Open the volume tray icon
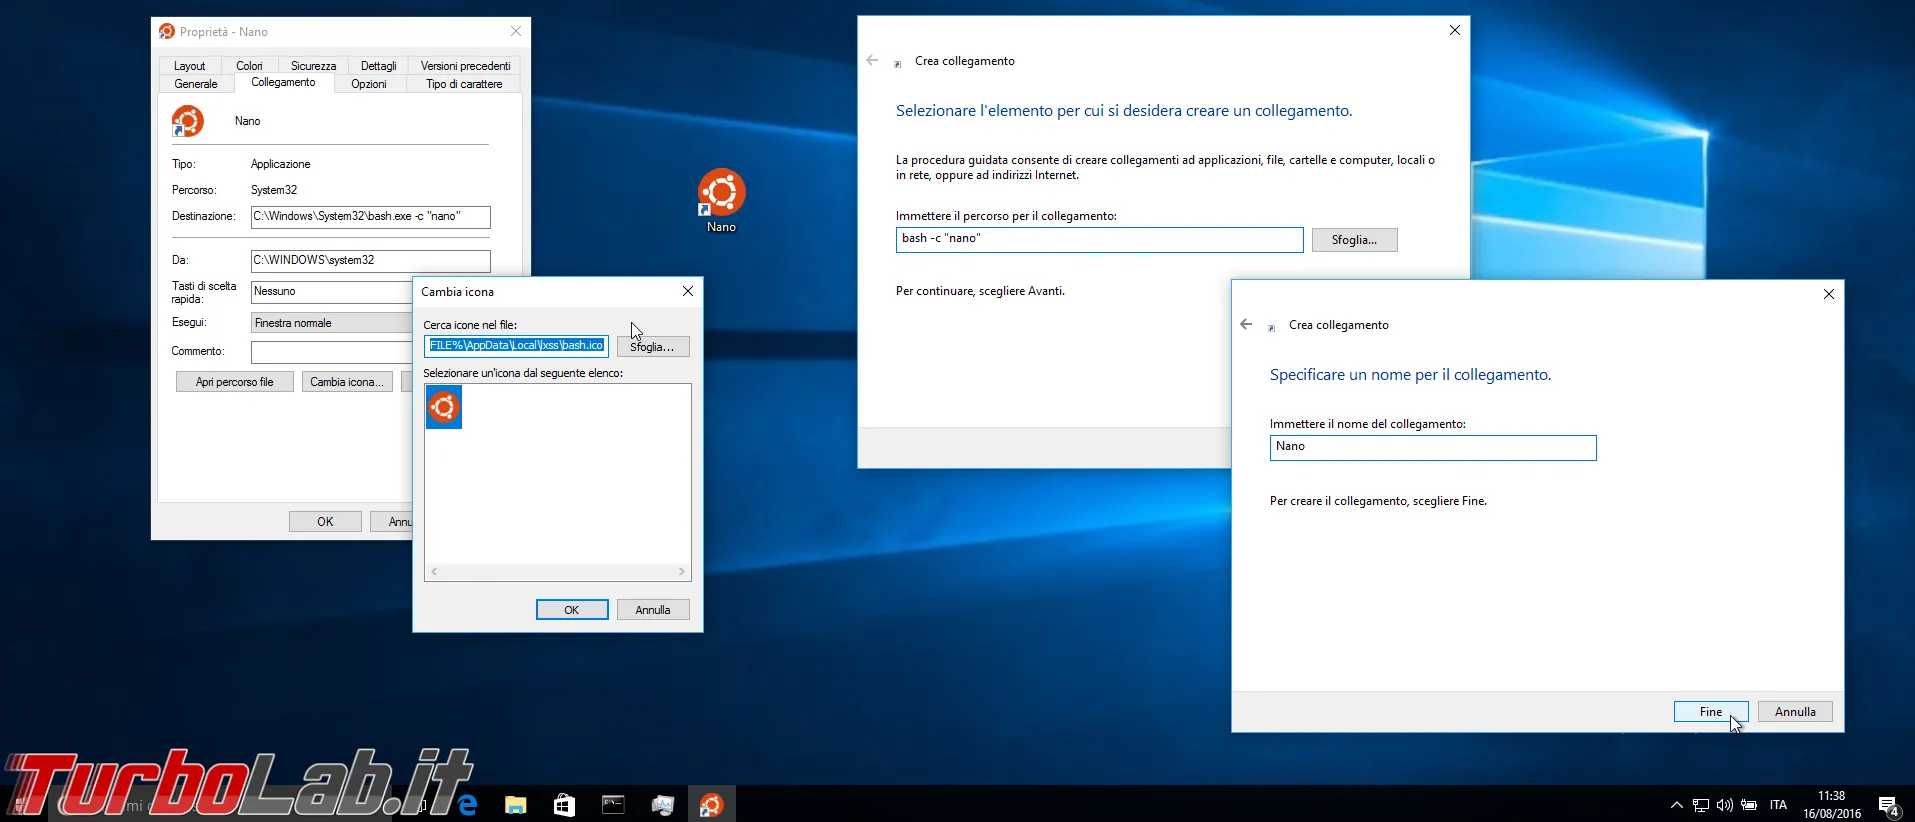This screenshot has width=1915, height=822. tap(1724, 805)
